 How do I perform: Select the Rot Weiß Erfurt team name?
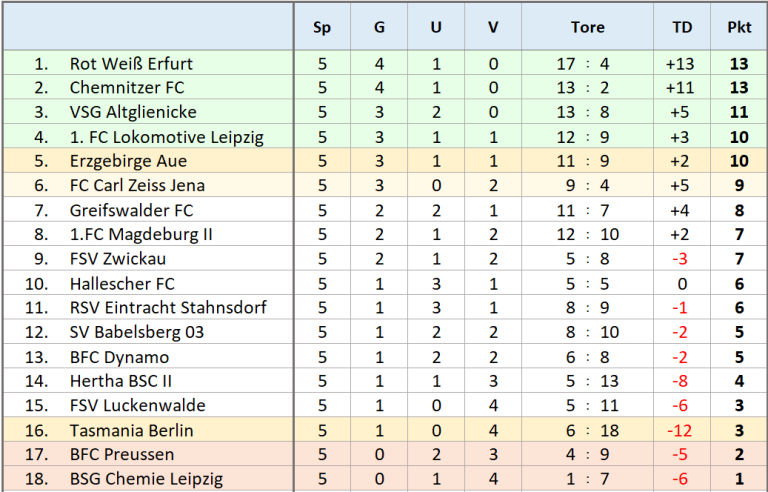coord(131,64)
